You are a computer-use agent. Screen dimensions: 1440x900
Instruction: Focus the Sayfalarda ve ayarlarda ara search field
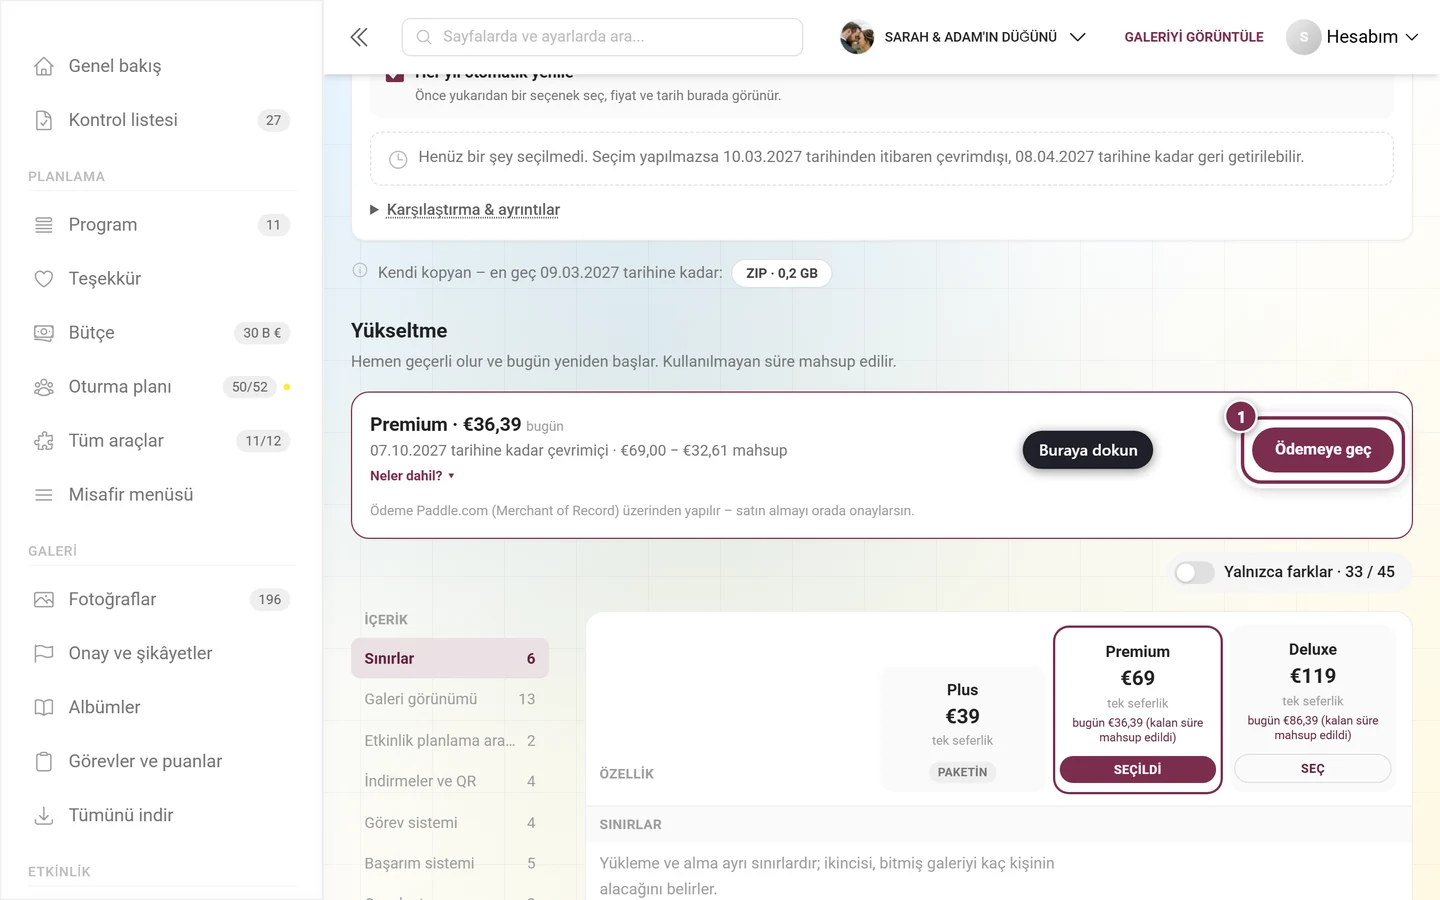point(602,37)
